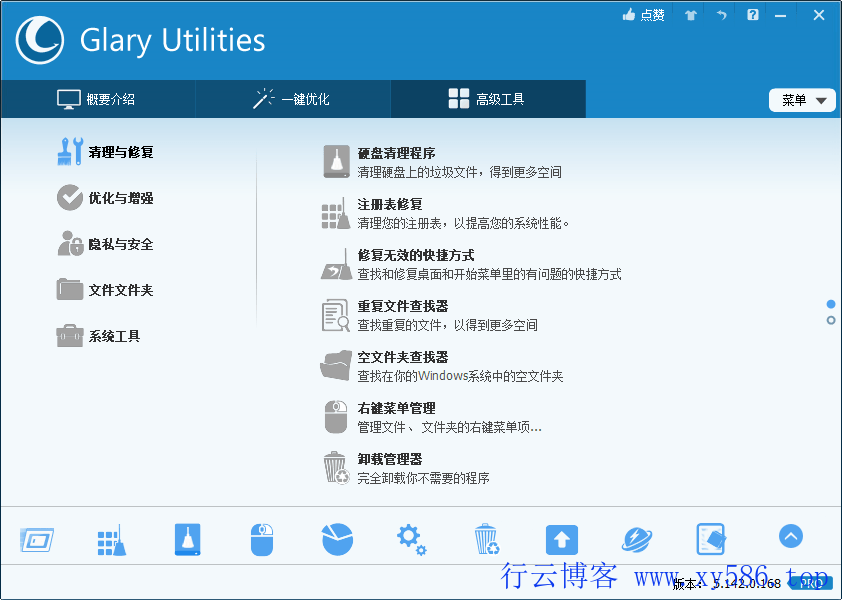Click the second page indicator dot on right
This screenshot has width=842, height=600.
830,318
